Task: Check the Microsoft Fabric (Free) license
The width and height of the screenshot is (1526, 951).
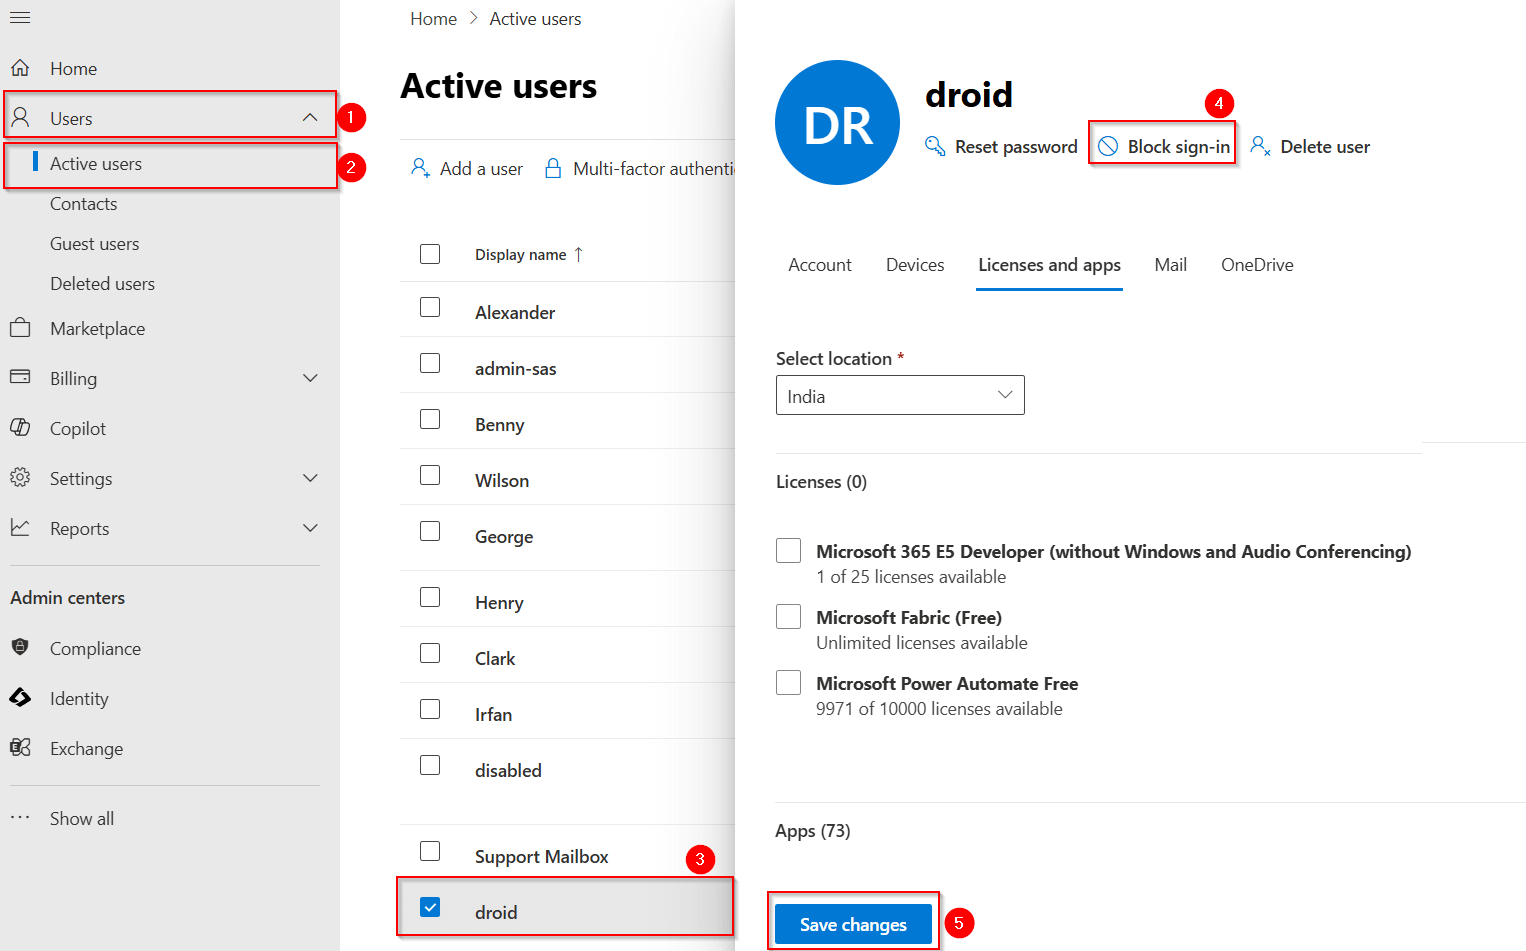Action: point(788,617)
